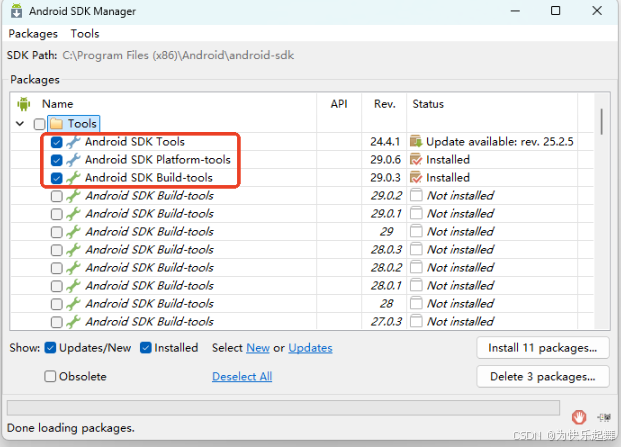Click wrench icon for Build-tools rev 29.0.3
621x447 pixels.
73,178
